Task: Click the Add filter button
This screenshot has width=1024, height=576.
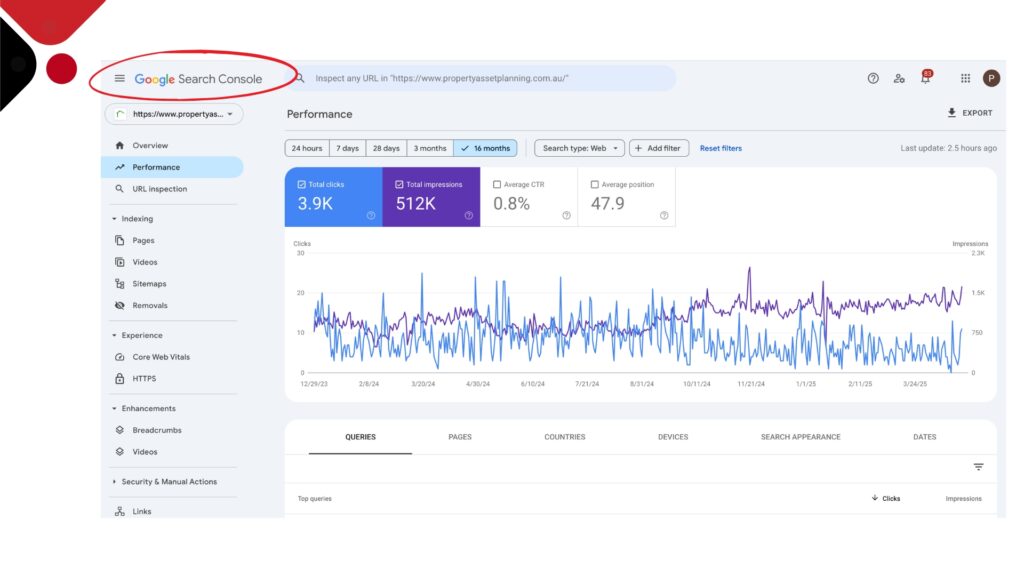Action: pyautogui.click(x=658, y=148)
